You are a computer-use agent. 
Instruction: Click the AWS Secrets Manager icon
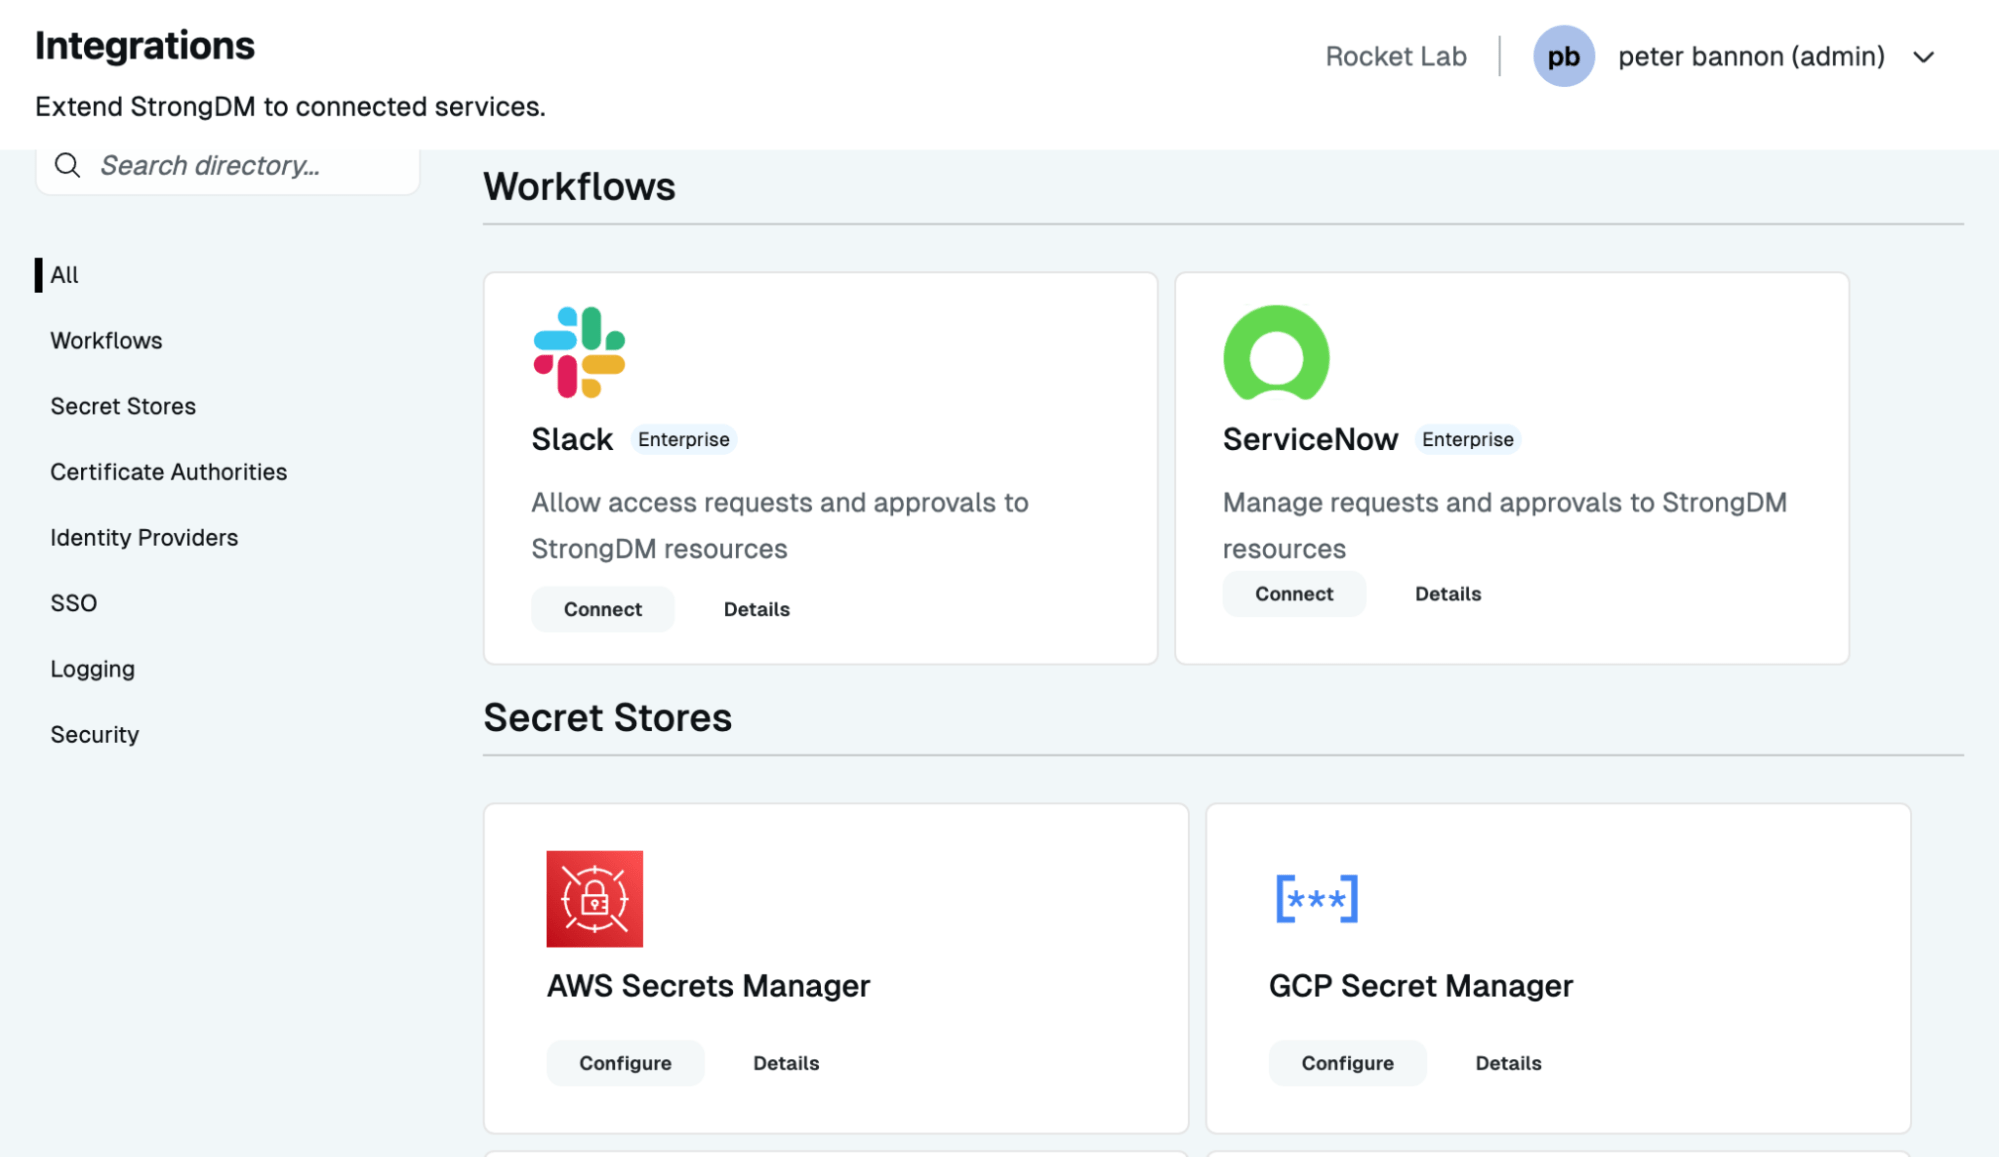click(594, 897)
